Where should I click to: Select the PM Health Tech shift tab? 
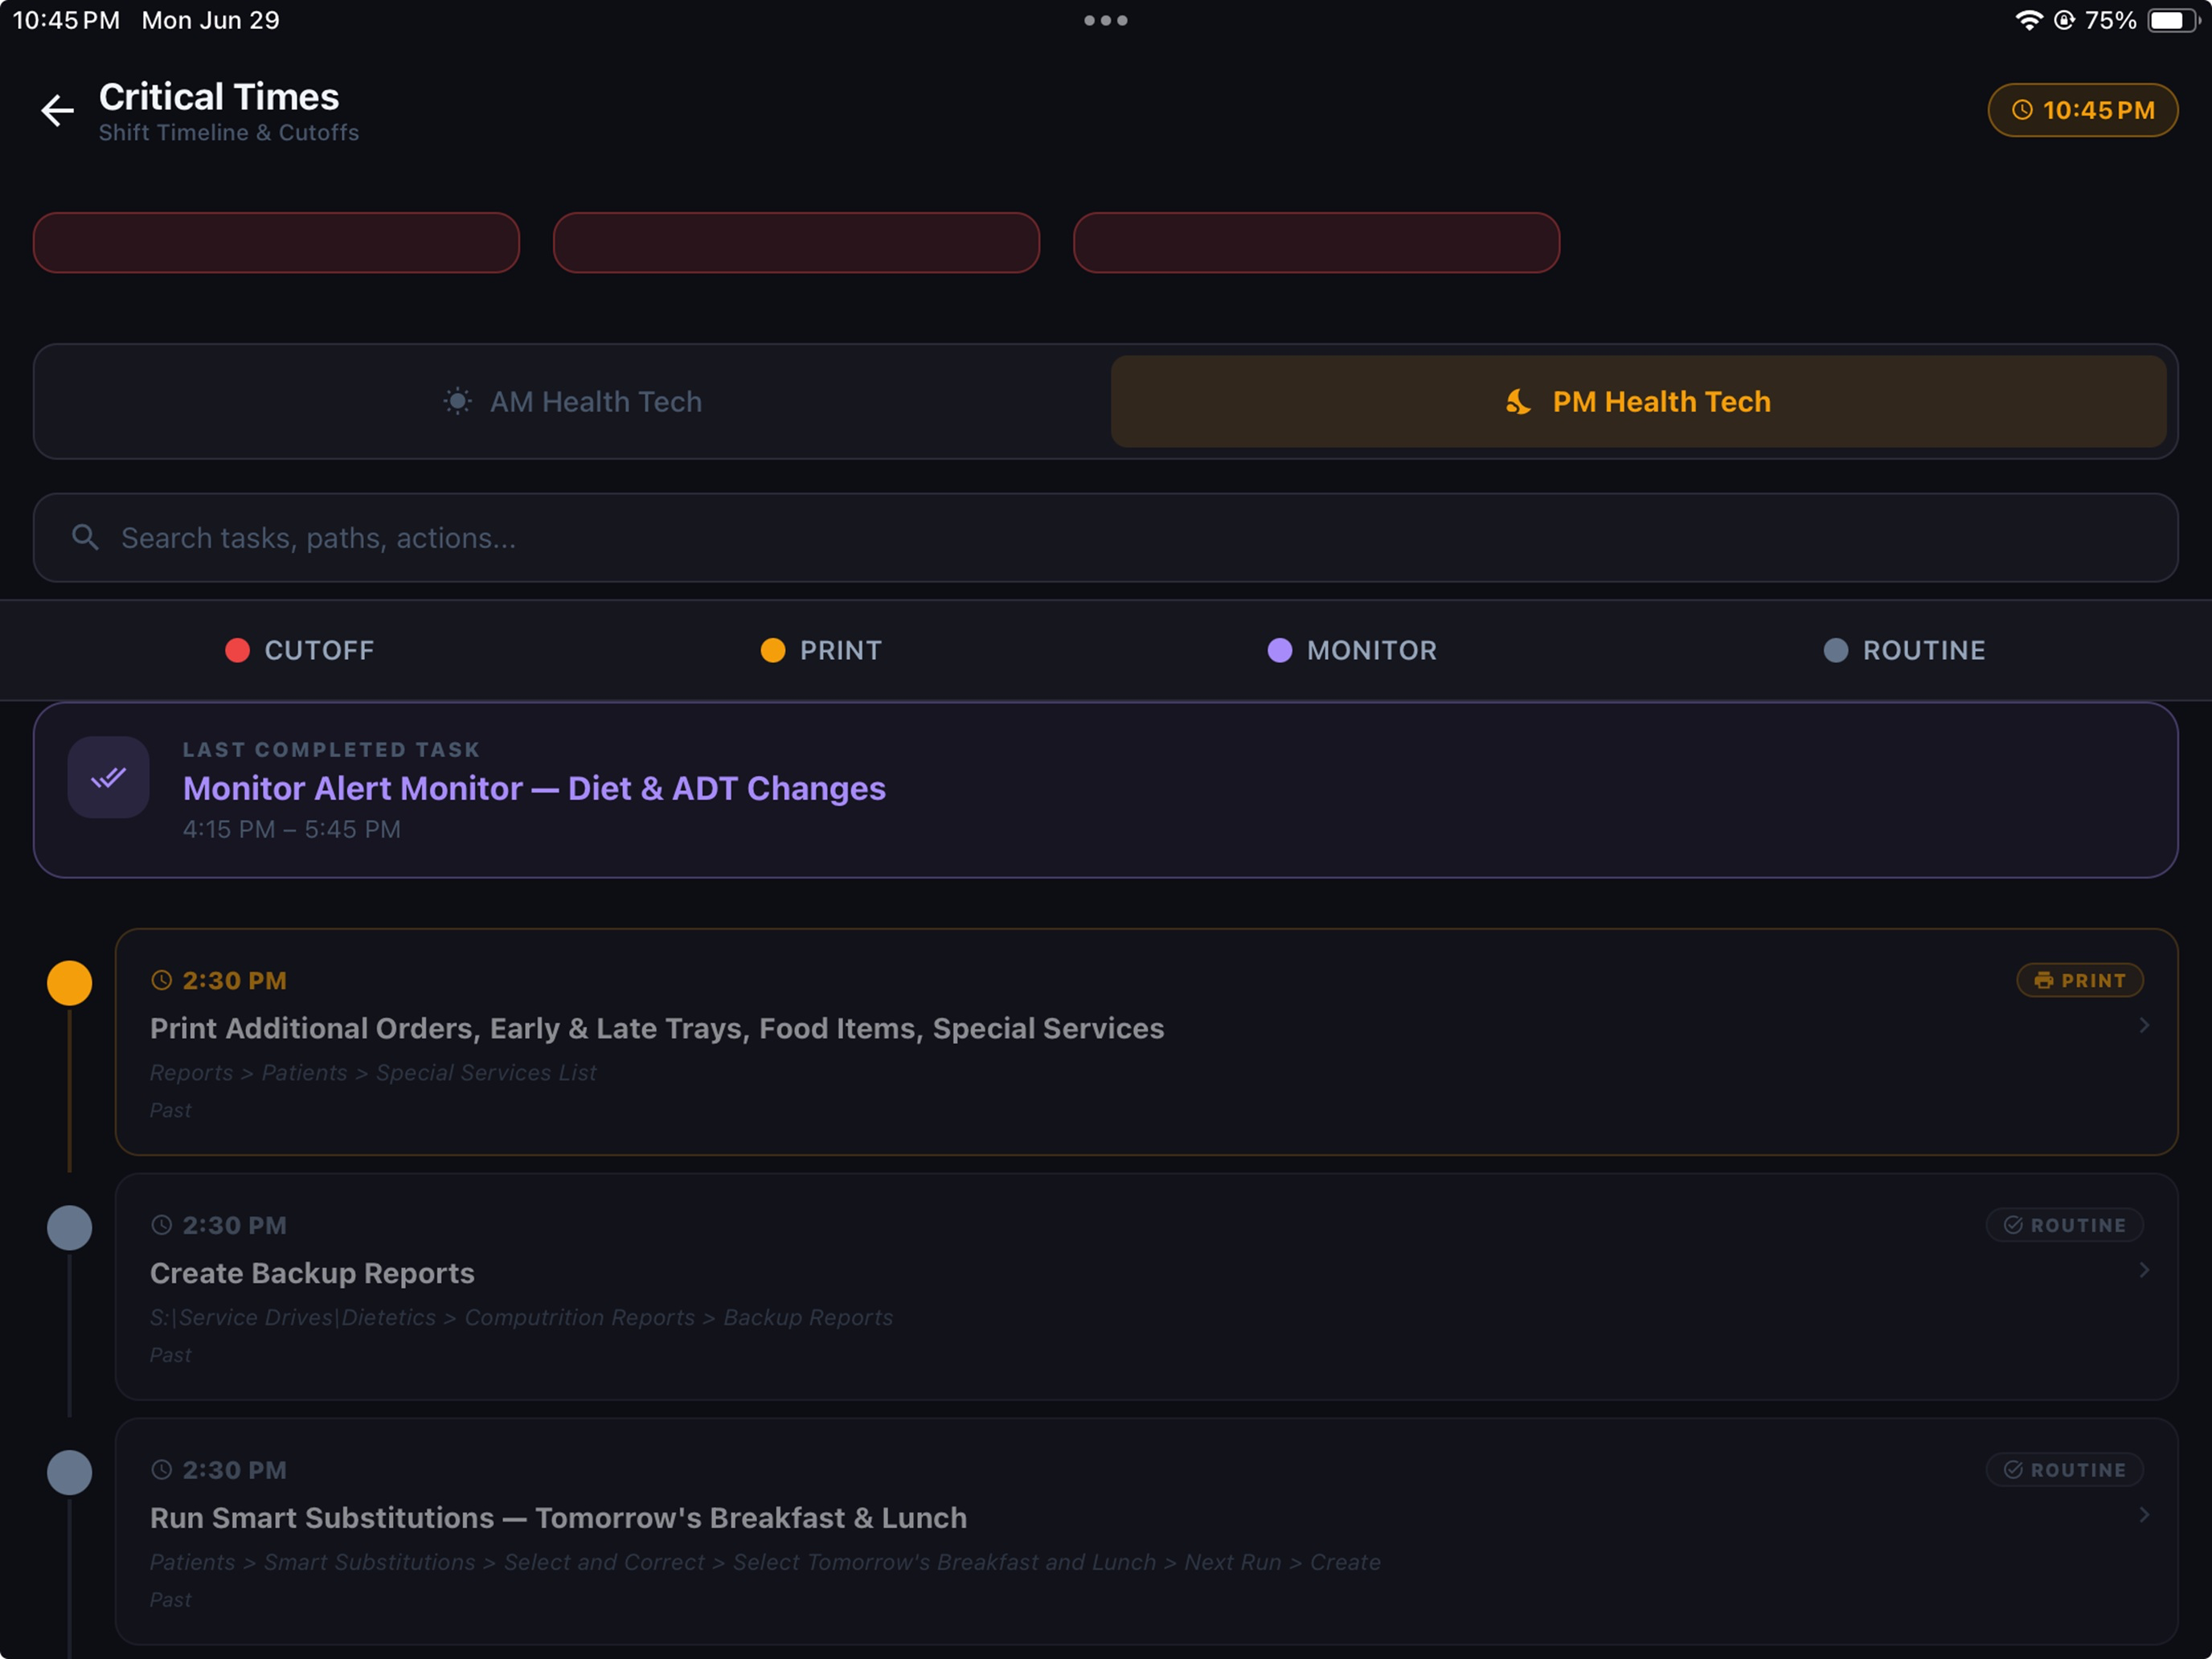click(1638, 401)
